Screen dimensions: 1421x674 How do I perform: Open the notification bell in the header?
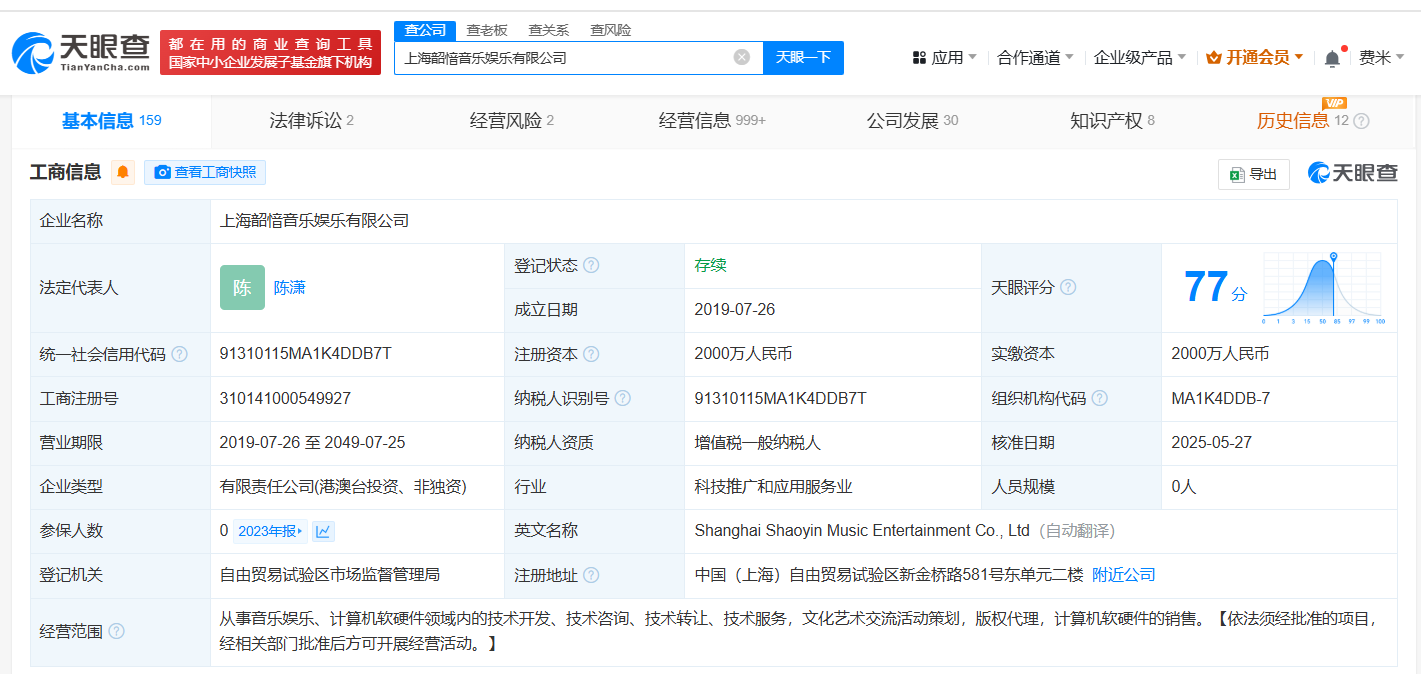[1332, 58]
